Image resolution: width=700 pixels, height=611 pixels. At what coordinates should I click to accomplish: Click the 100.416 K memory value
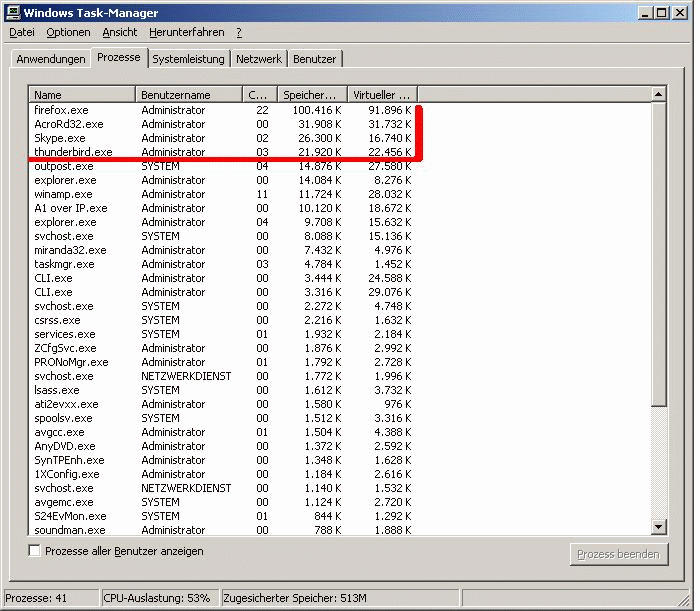click(x=317, y=110)
